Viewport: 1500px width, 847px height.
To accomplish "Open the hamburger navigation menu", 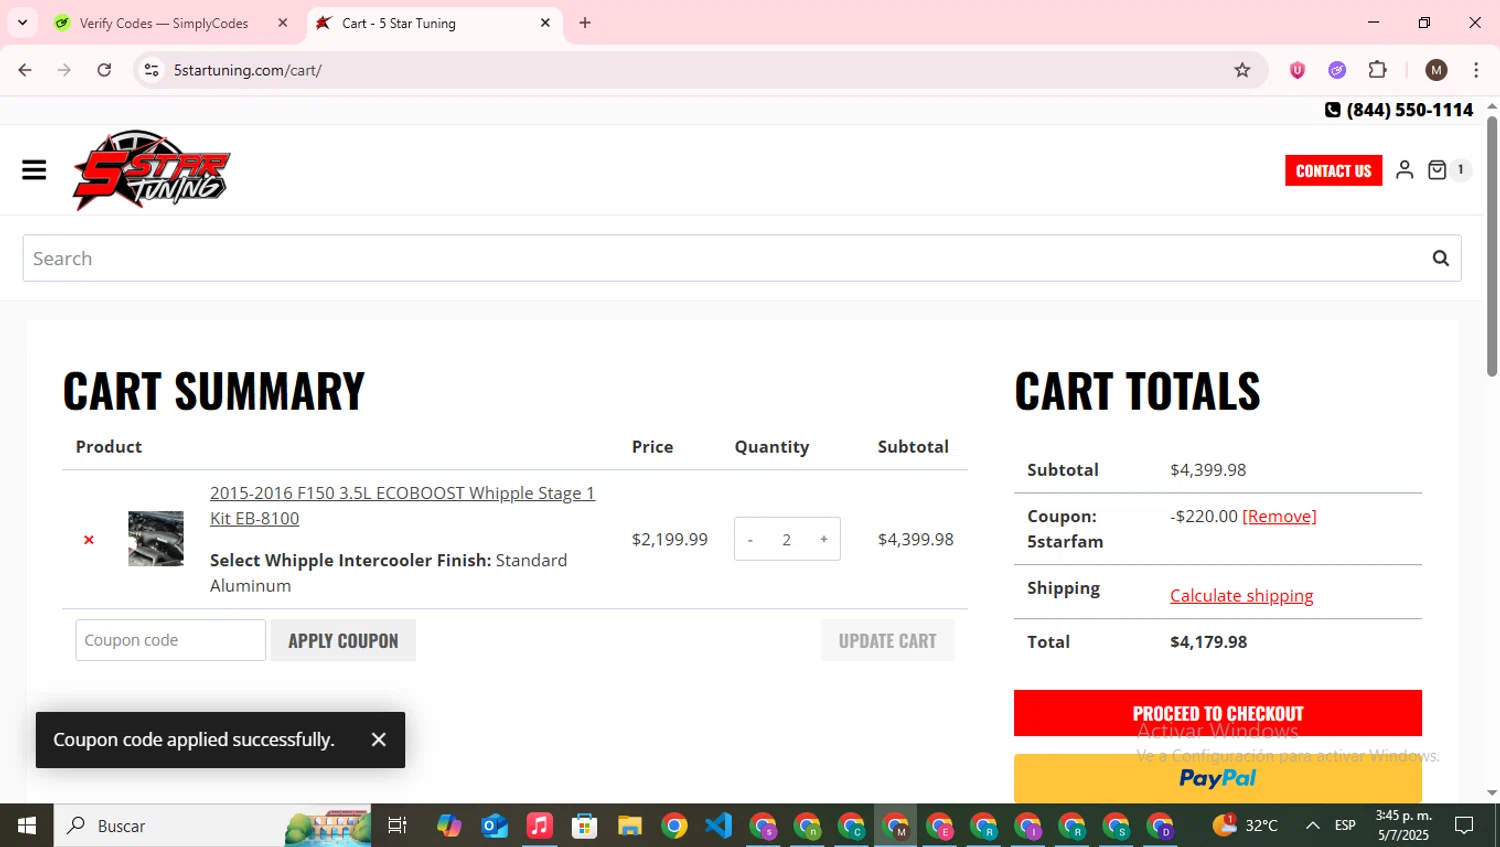I will click(x=34, y=170).
